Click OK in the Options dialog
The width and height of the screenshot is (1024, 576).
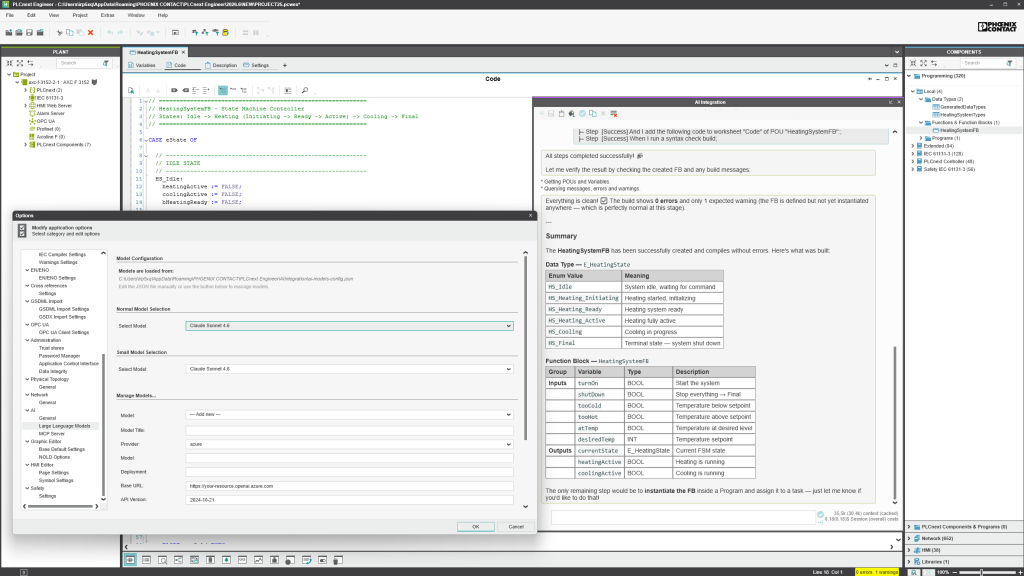475,526
